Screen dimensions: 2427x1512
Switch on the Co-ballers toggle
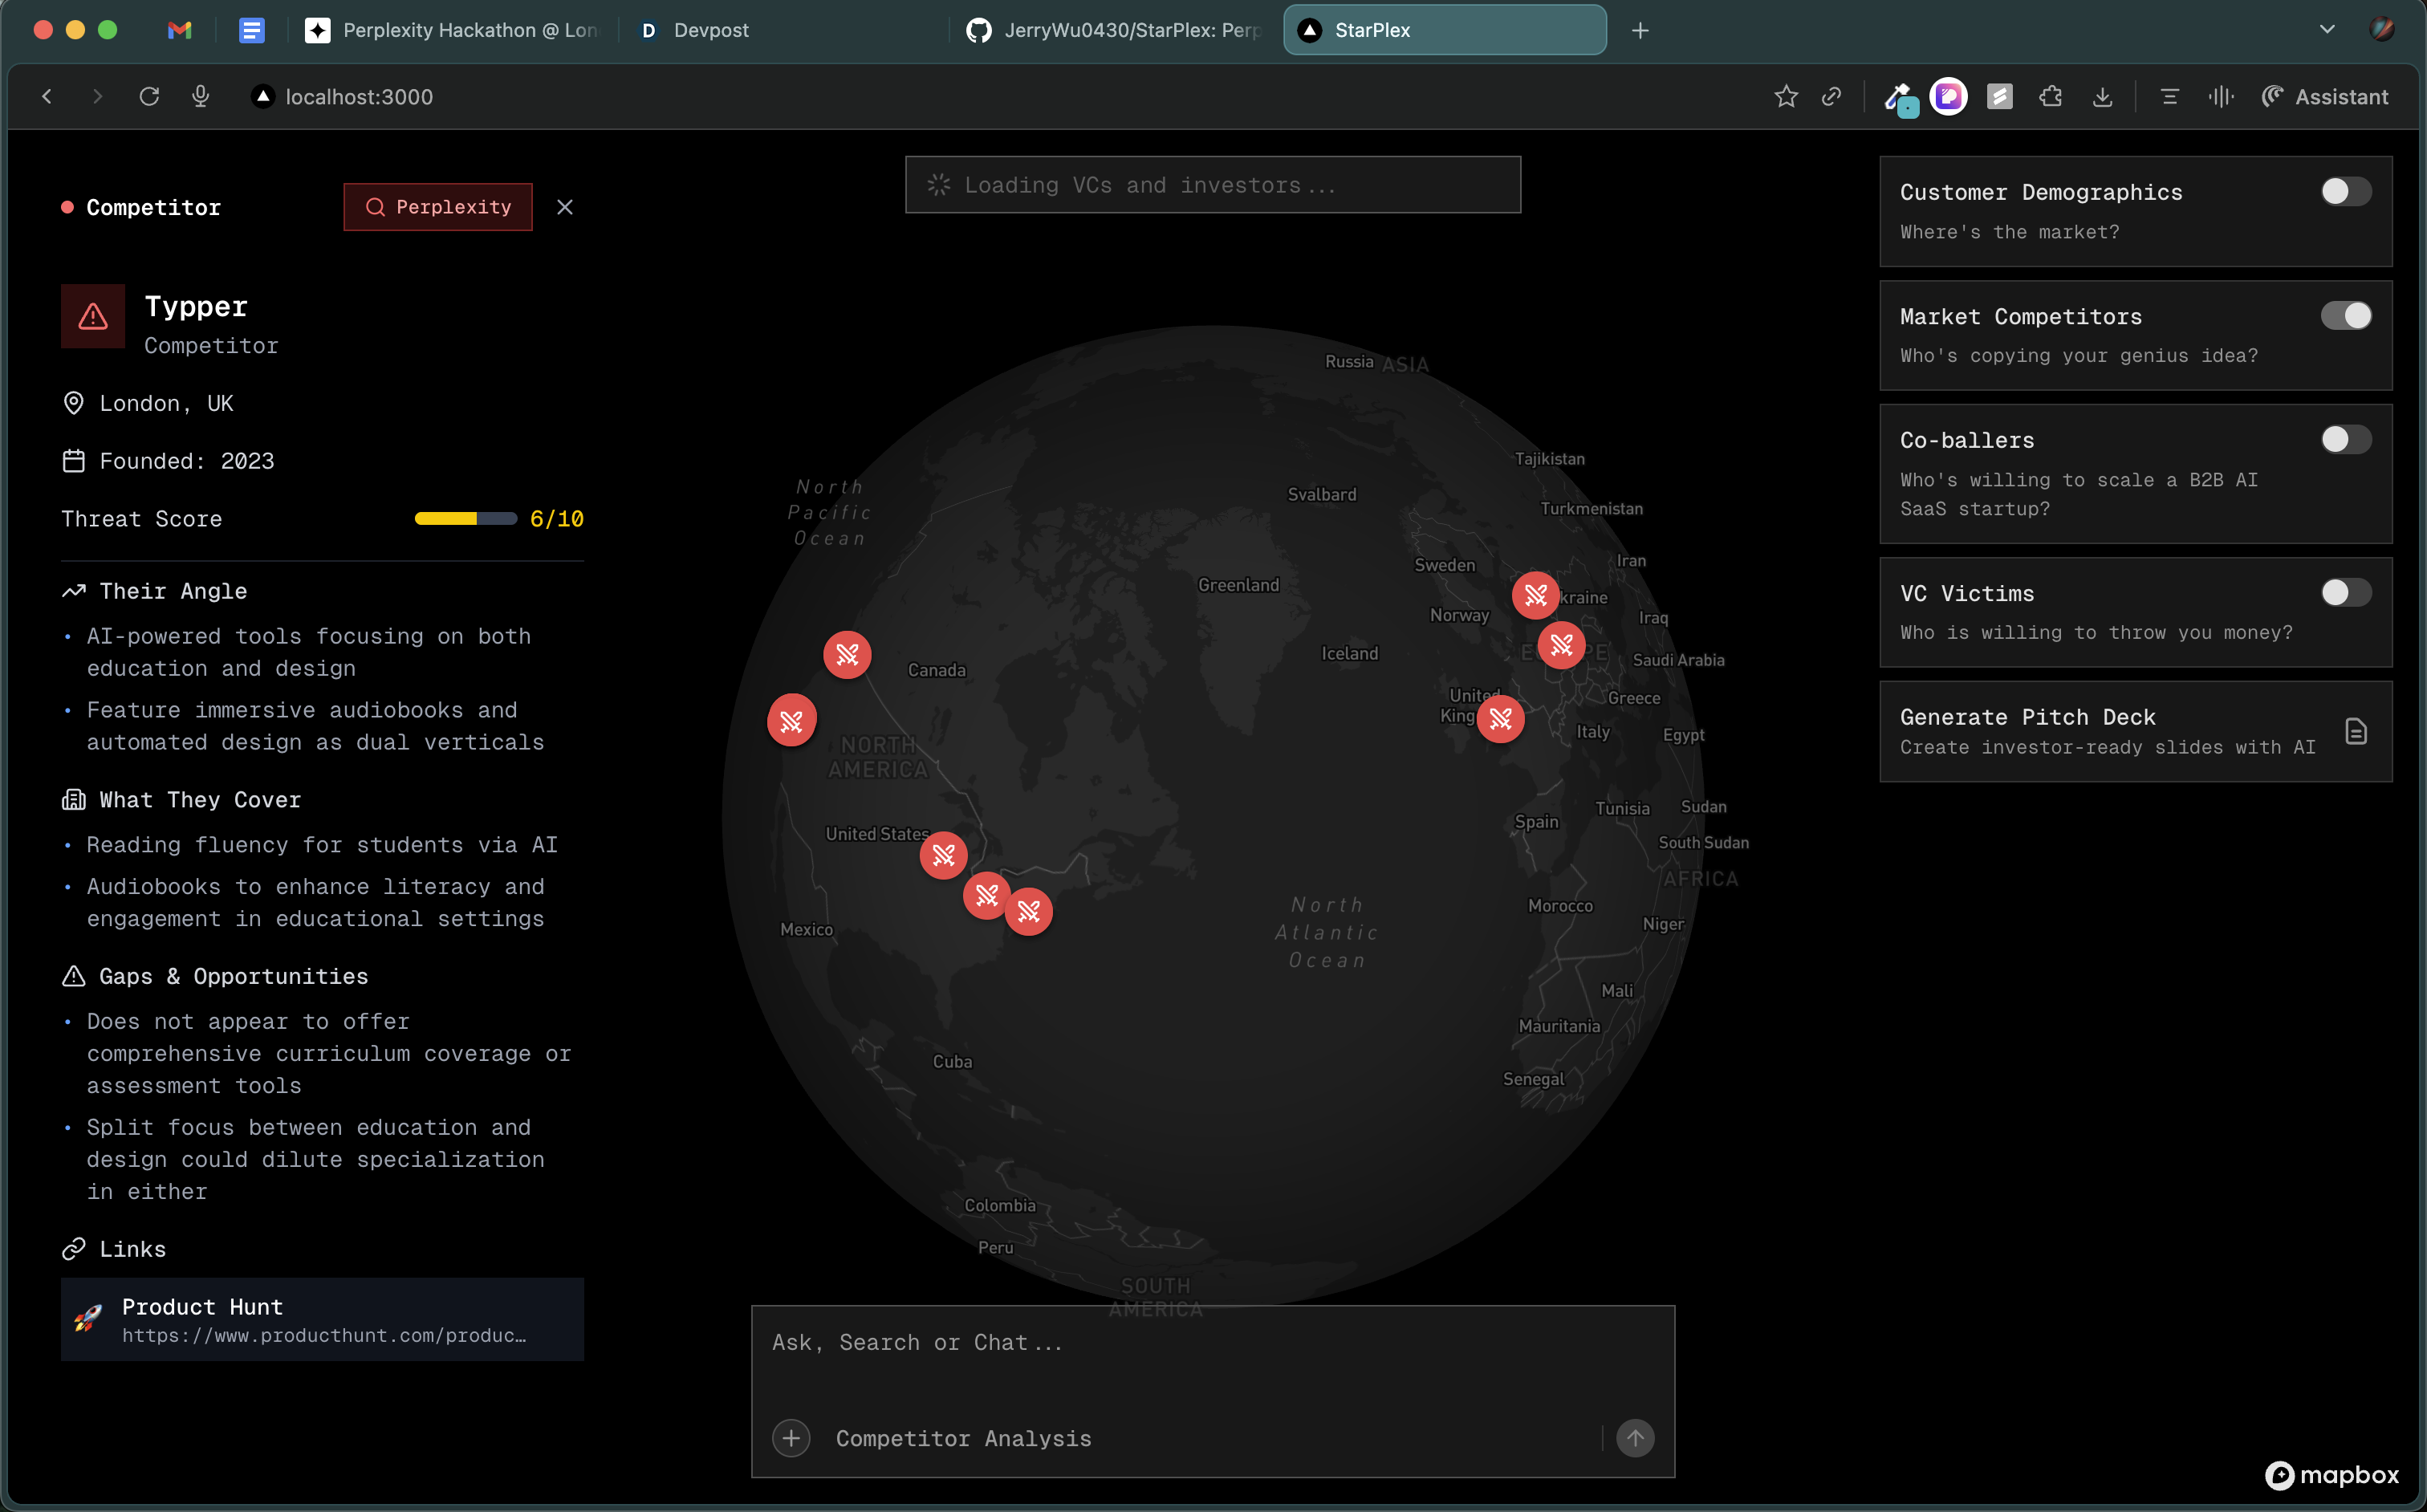2345,439
